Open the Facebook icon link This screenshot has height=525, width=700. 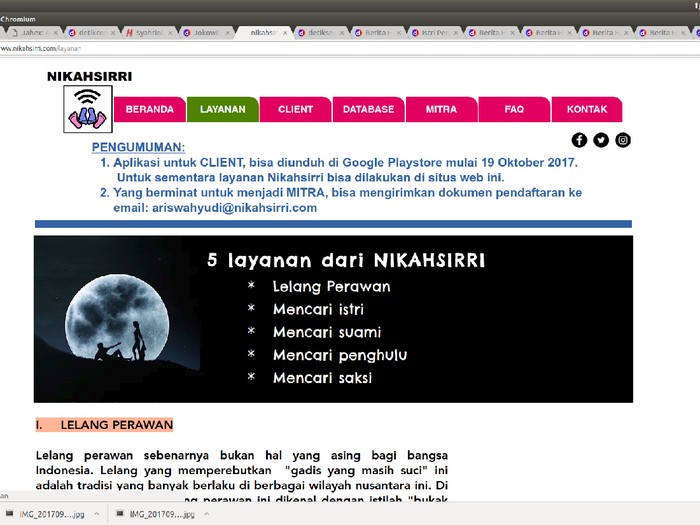[x=579, y=140]
